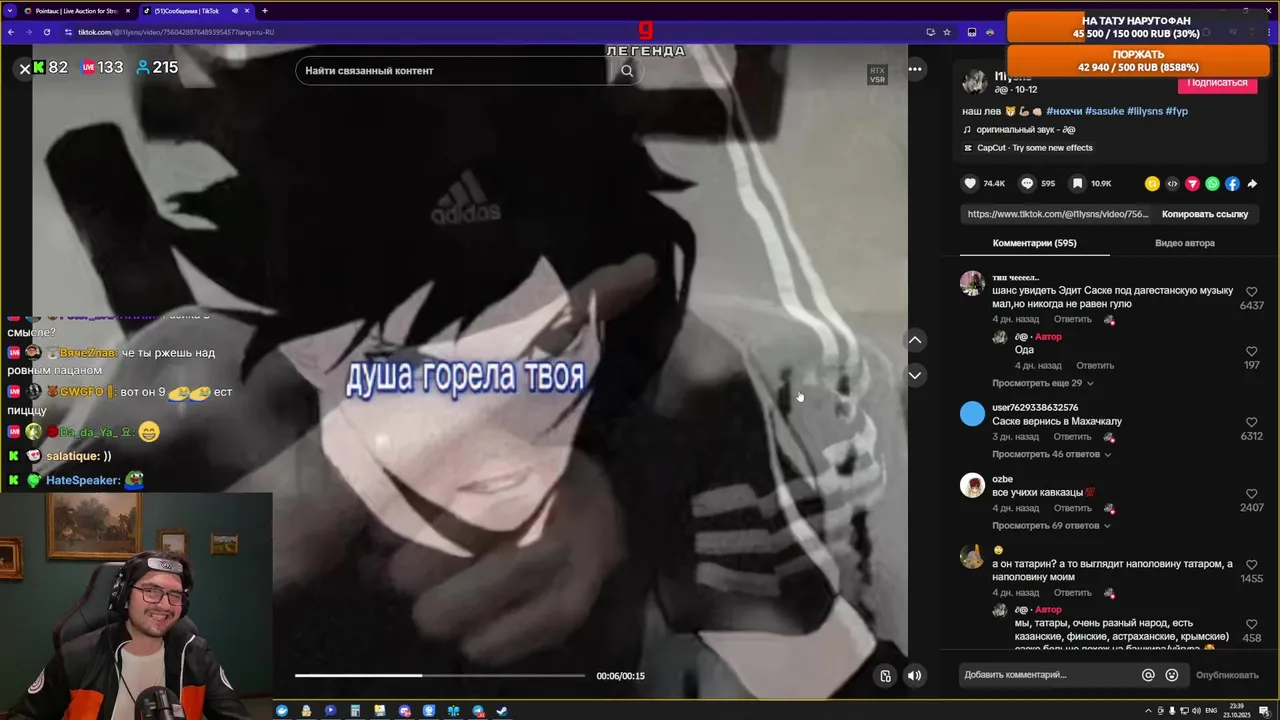The width and height of the screenshot is (1280, 720).
Task: Open comments via speech bubble icon
Action: (1027, 183)
